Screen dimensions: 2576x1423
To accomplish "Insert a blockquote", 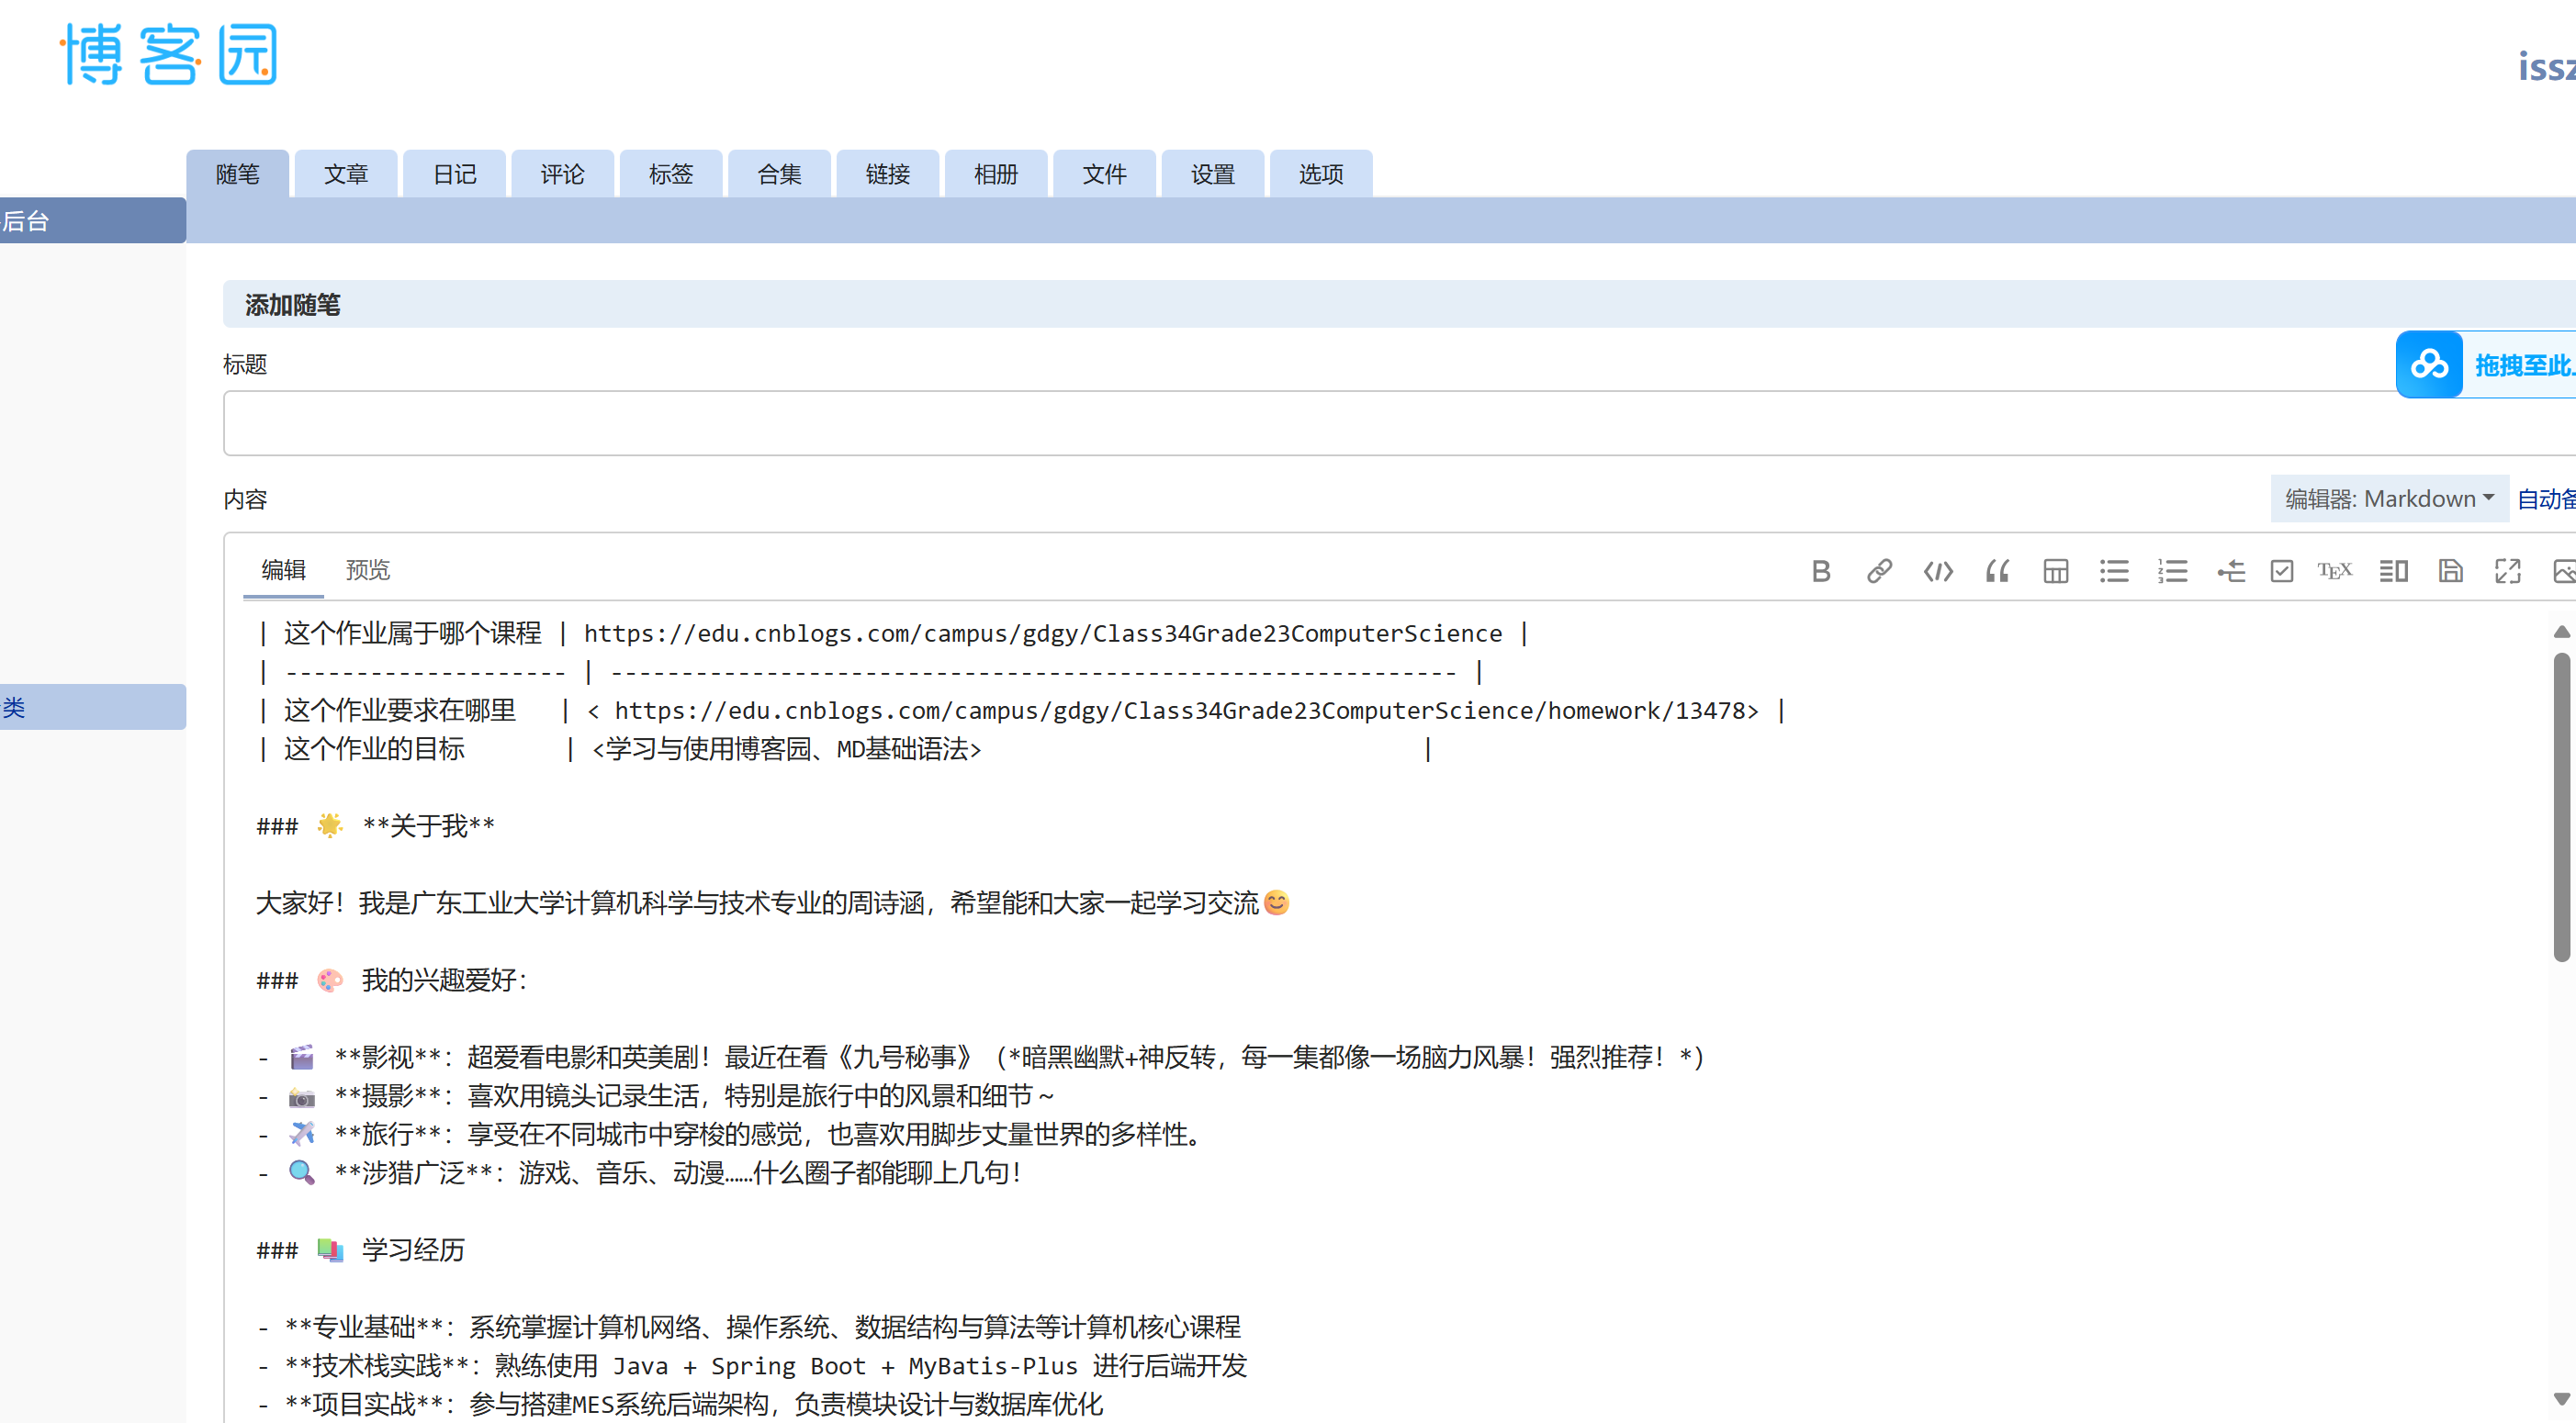I will pos(1997,571).
